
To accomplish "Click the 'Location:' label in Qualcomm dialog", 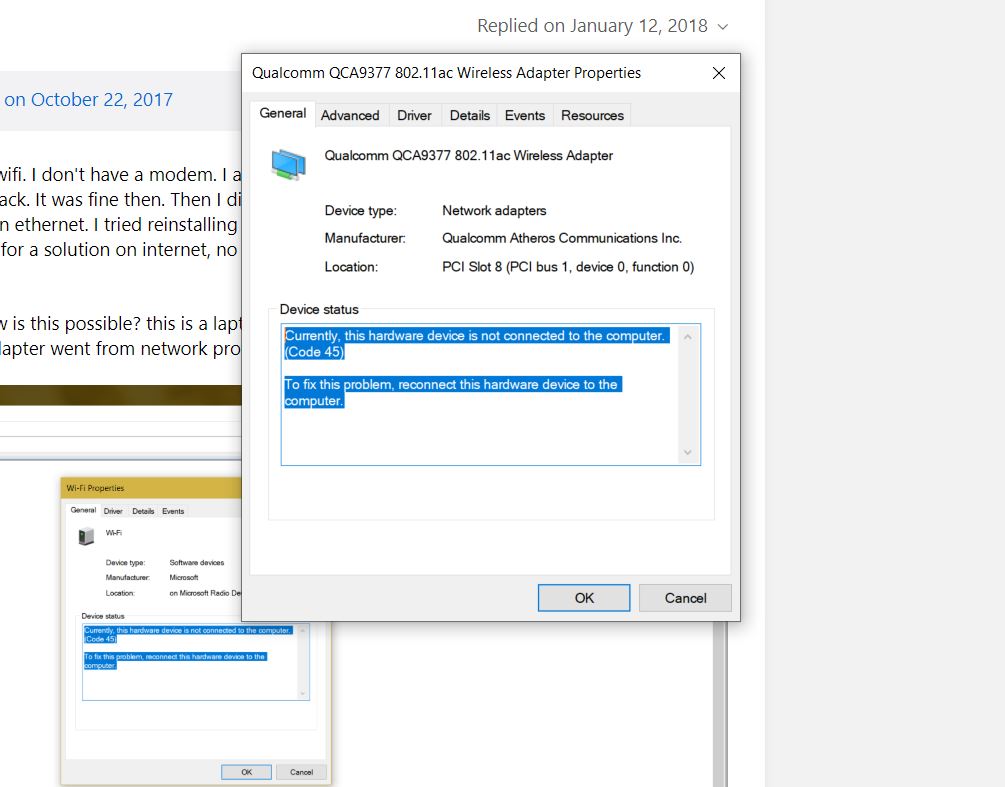I will 351,267.
